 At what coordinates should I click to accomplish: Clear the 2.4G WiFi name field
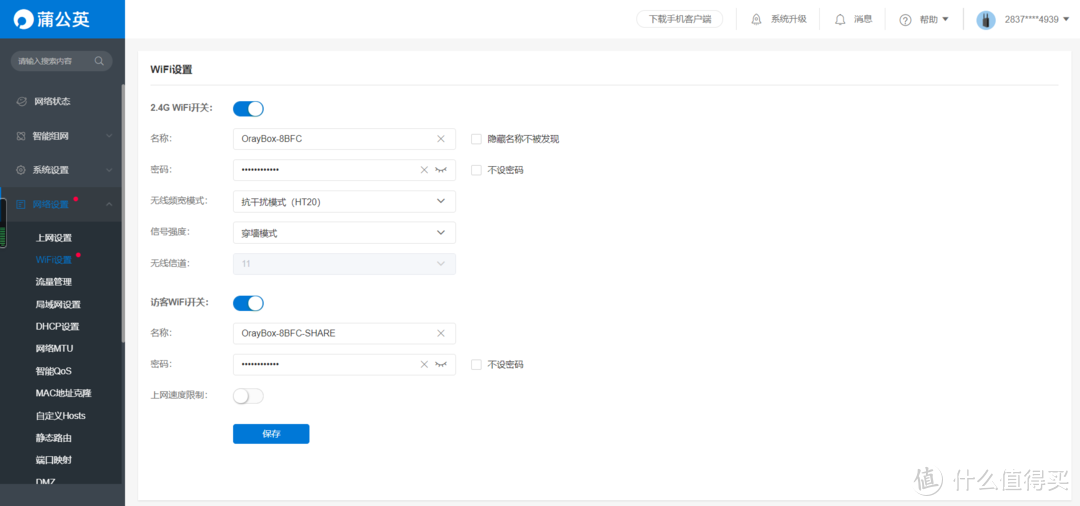441,139
